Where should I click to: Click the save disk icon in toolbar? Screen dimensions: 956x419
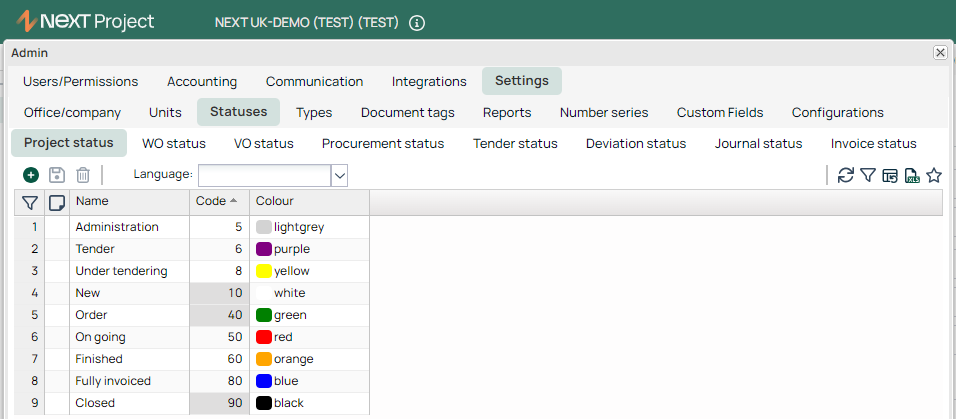57,176
